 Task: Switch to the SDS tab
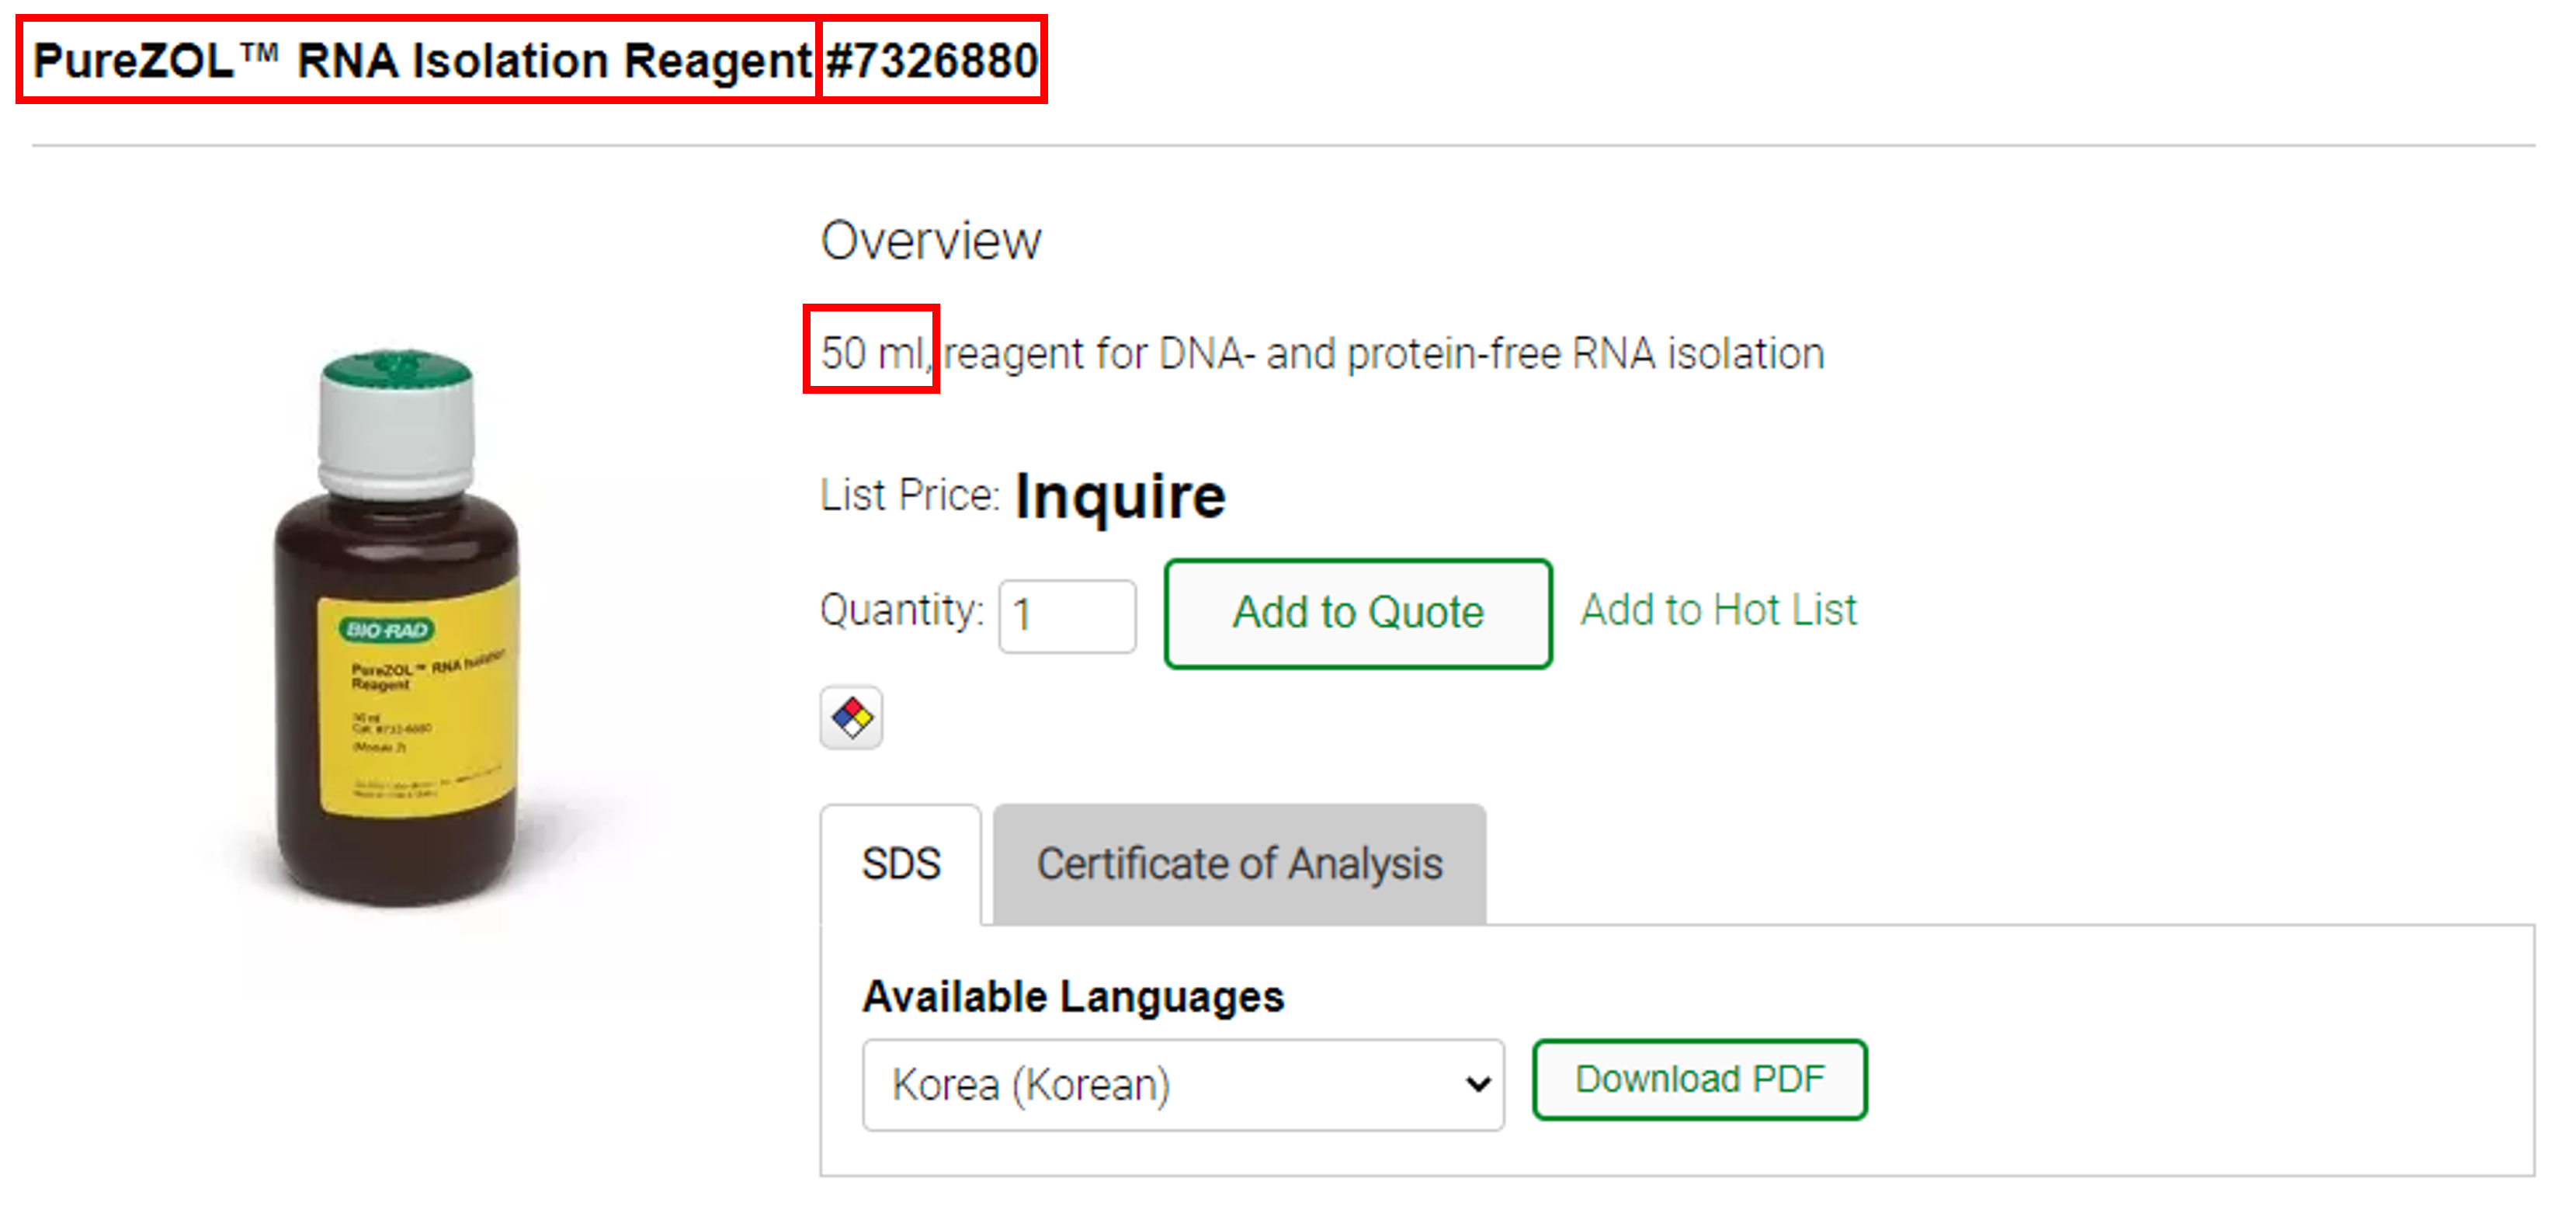[x=901, y=864]
